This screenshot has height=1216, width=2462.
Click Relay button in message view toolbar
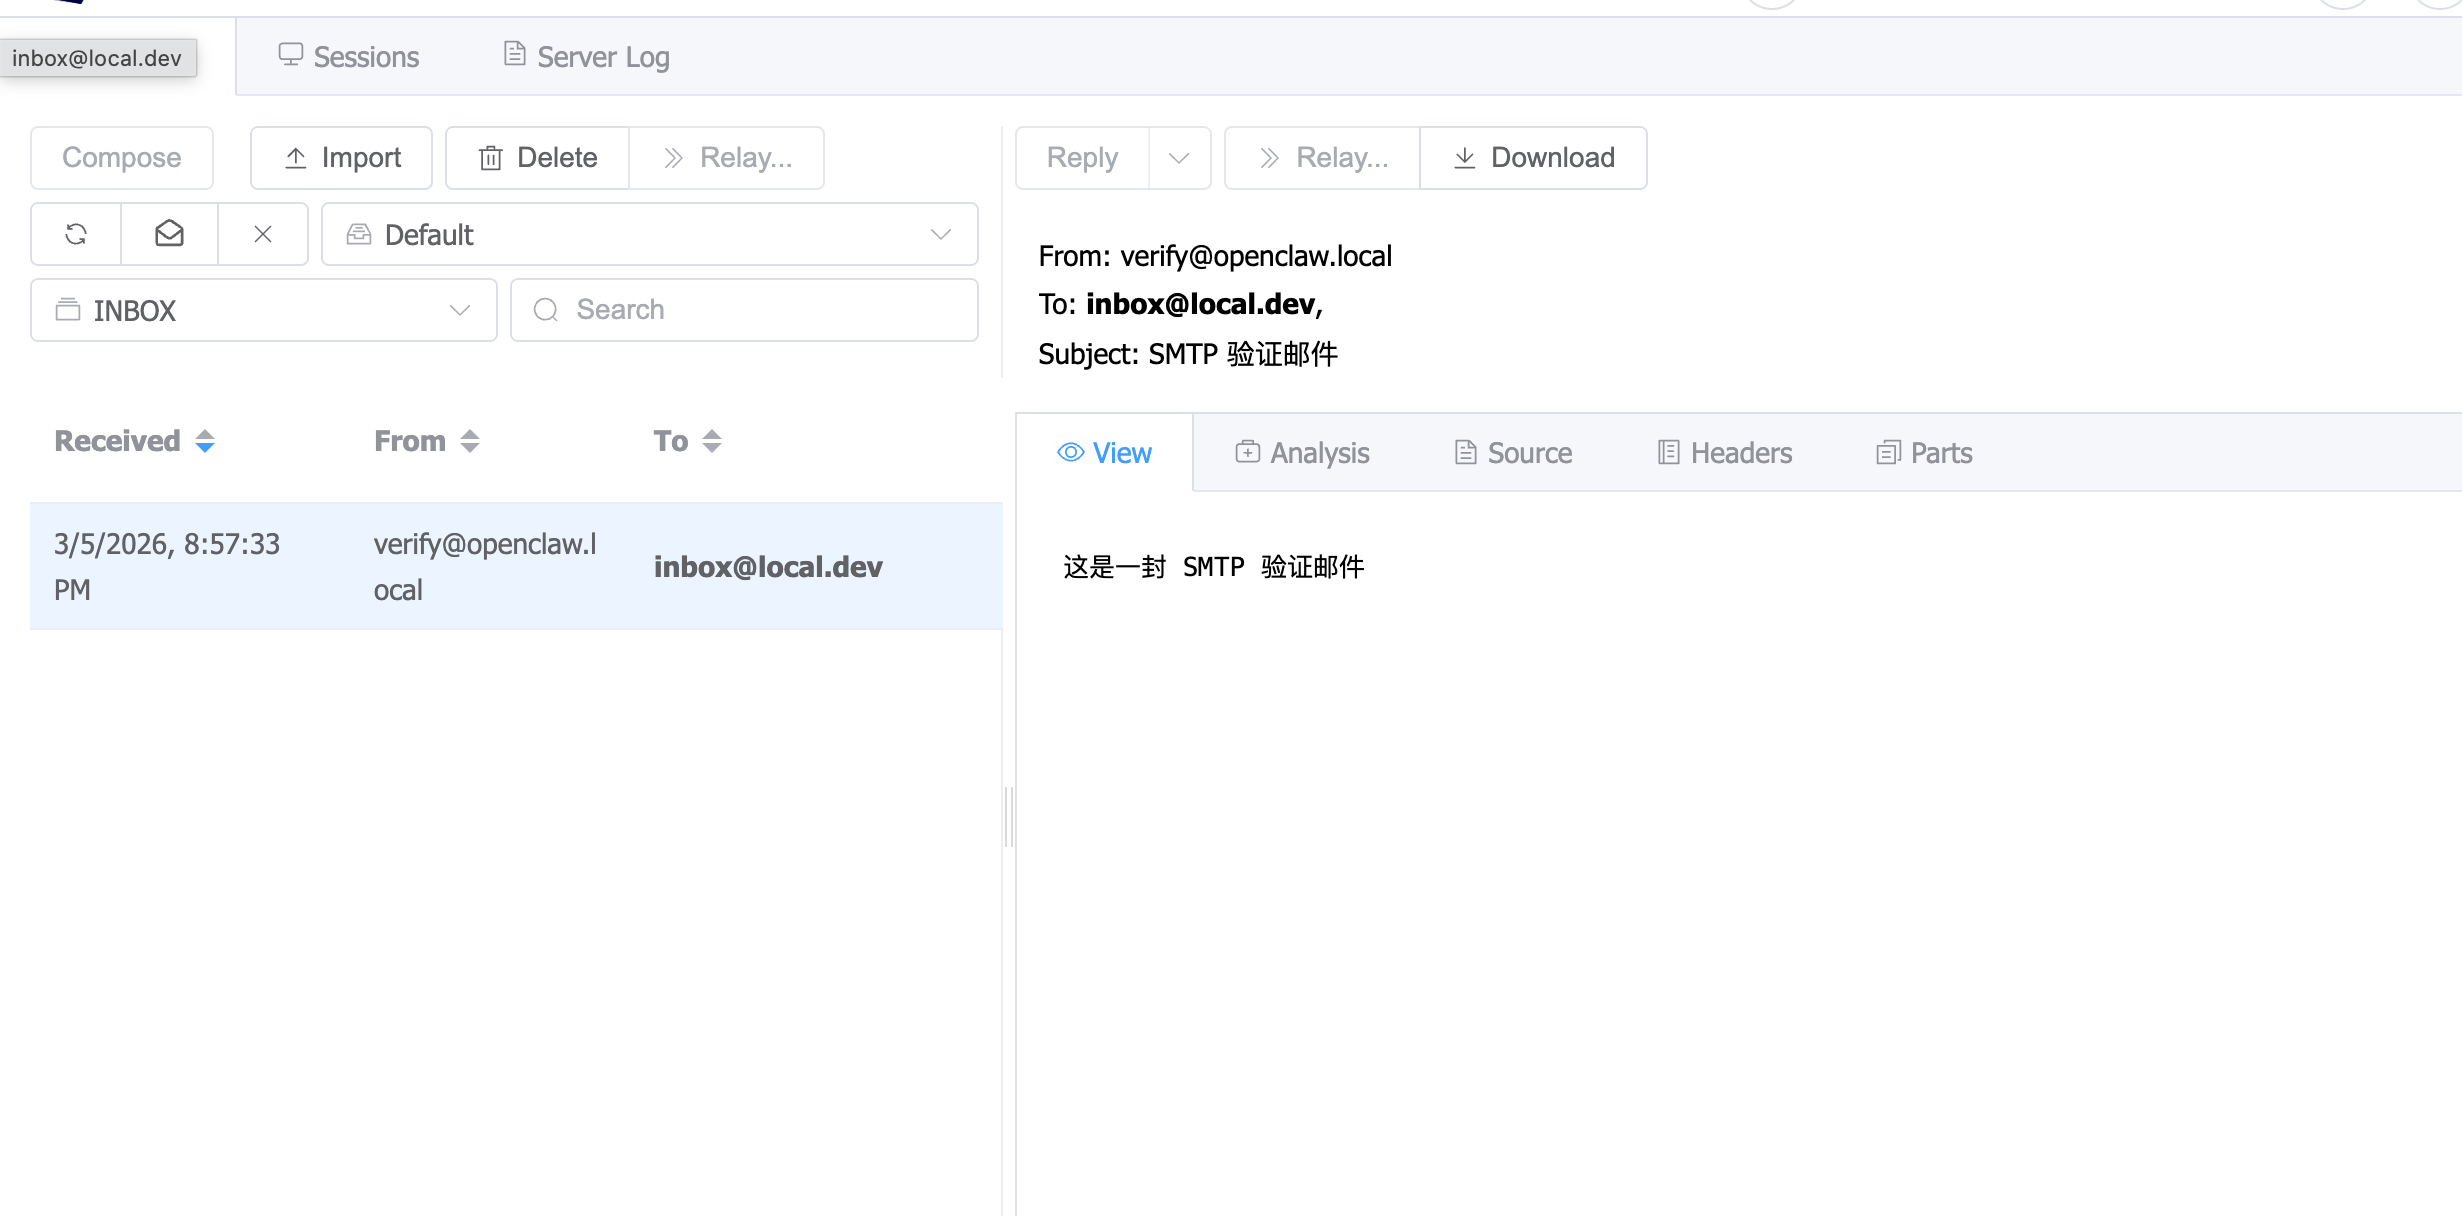1322,158
